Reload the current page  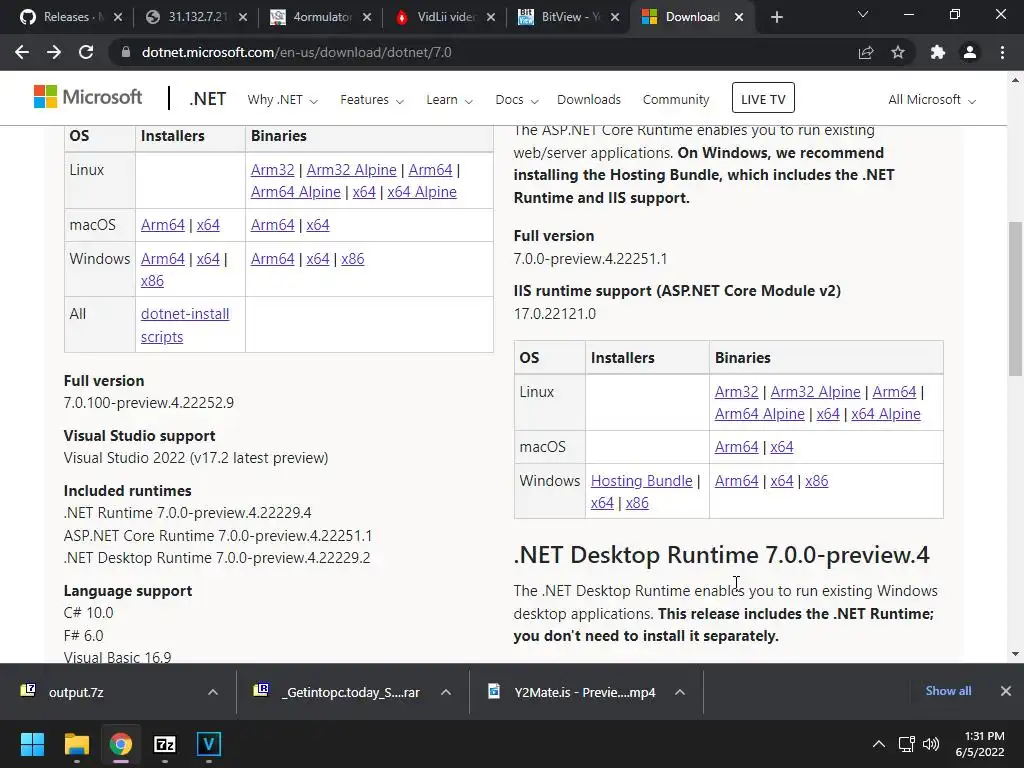coord(86,52)
